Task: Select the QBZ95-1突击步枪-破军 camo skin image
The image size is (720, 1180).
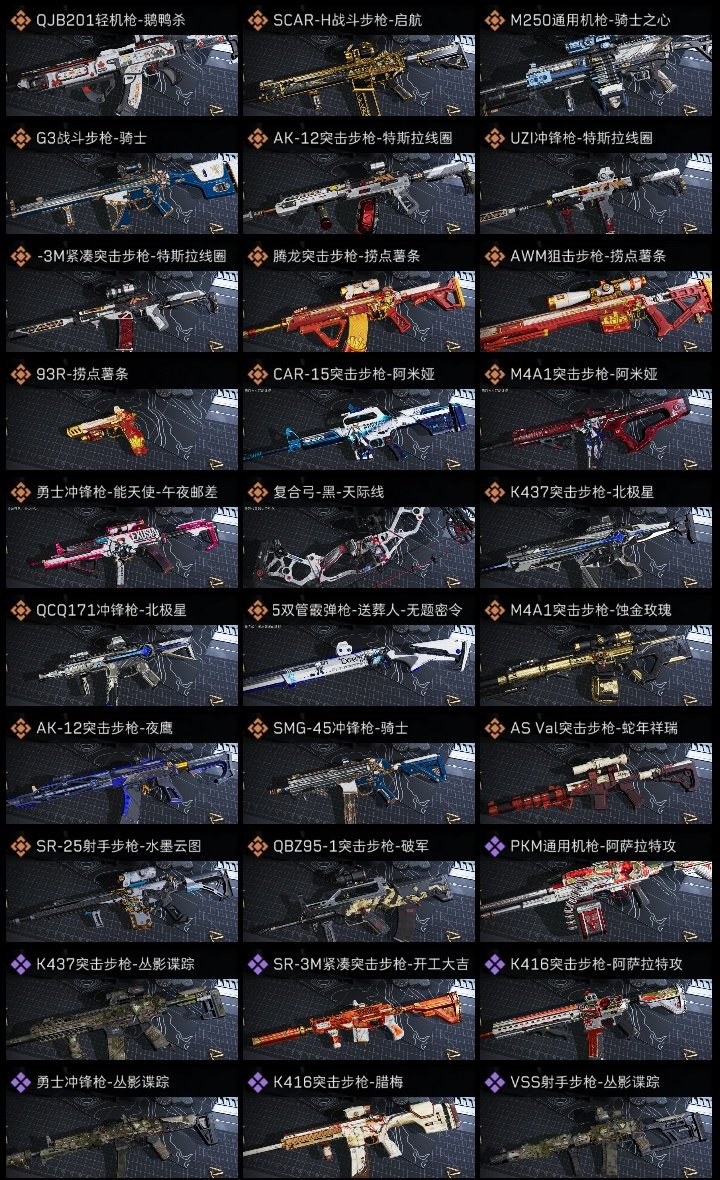Action: (359, 902)
